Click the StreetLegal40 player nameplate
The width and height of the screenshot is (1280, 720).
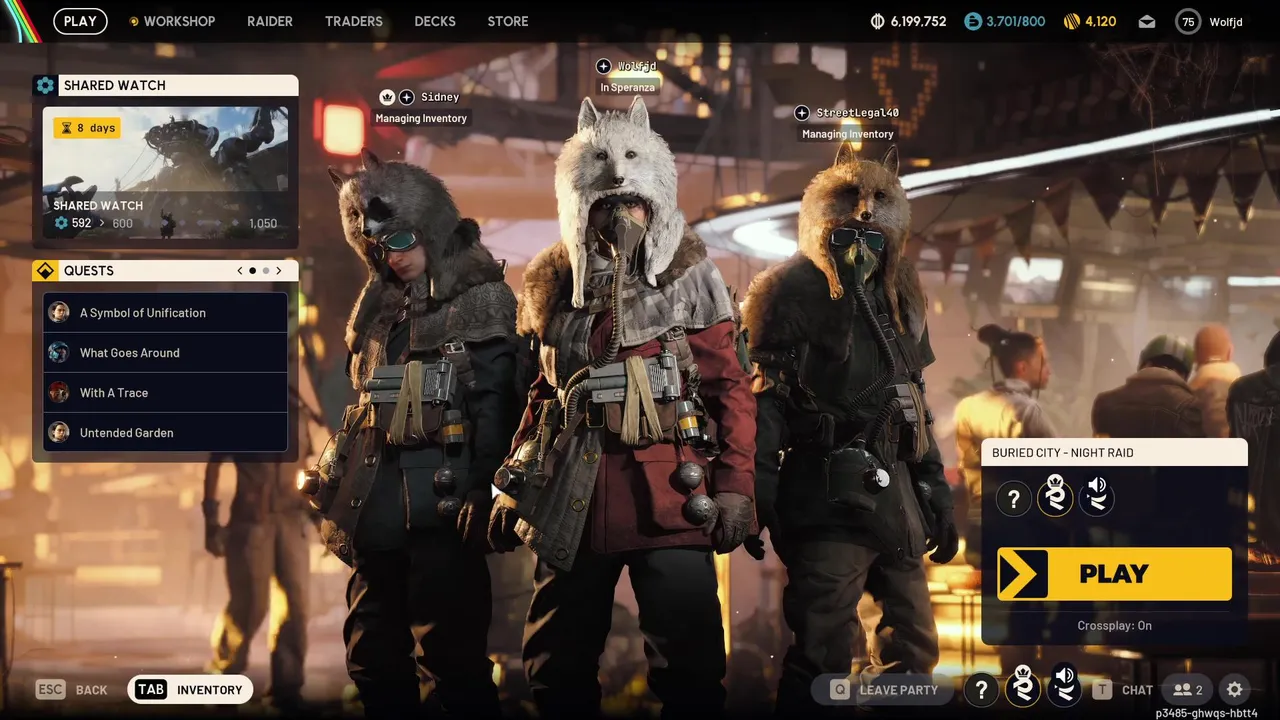[857, 113]
